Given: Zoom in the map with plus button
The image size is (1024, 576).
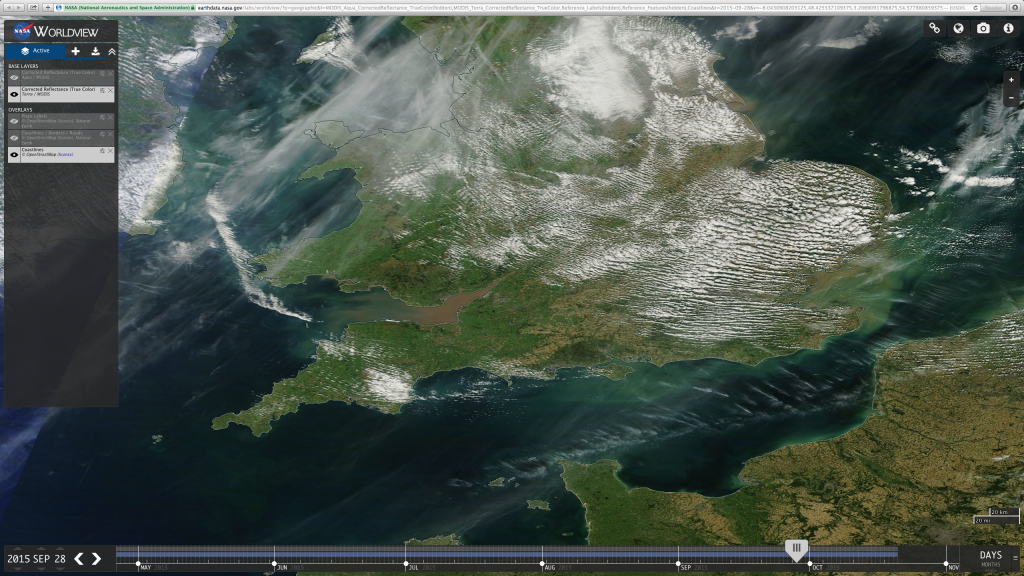Looking at the screenshot, I should 1011,80.
